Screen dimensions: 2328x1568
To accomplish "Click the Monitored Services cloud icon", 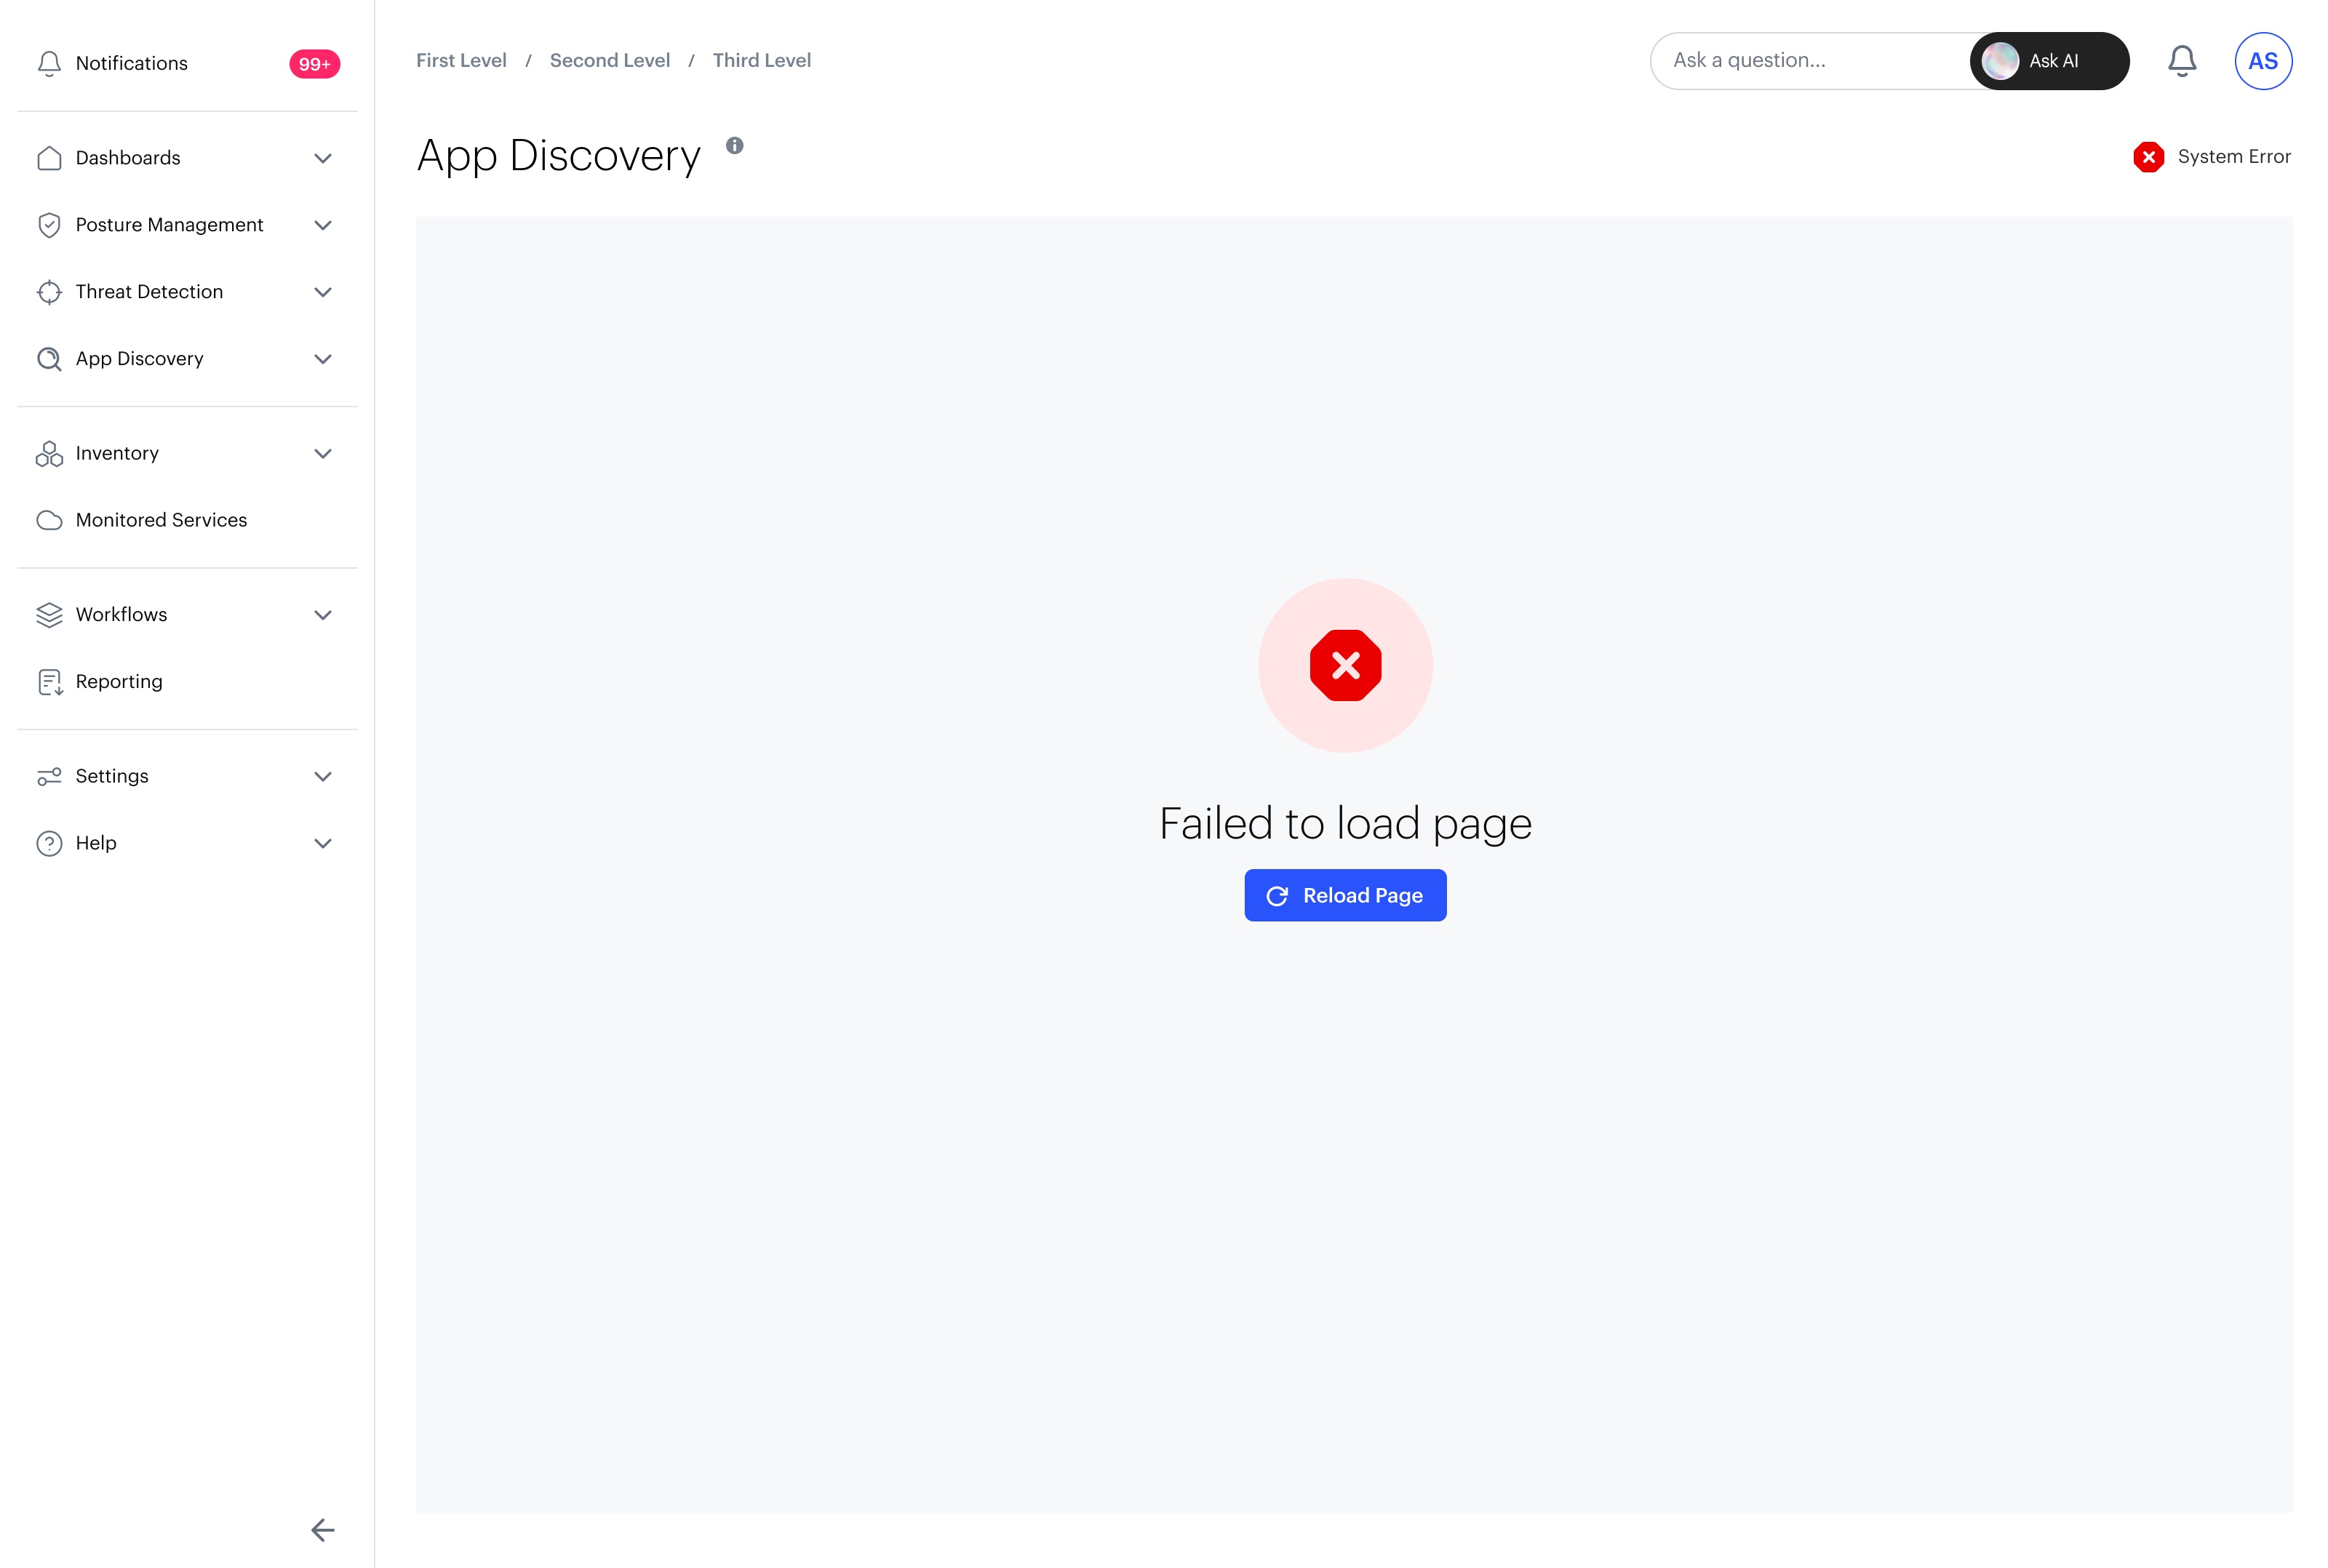I will pos(49,520).
